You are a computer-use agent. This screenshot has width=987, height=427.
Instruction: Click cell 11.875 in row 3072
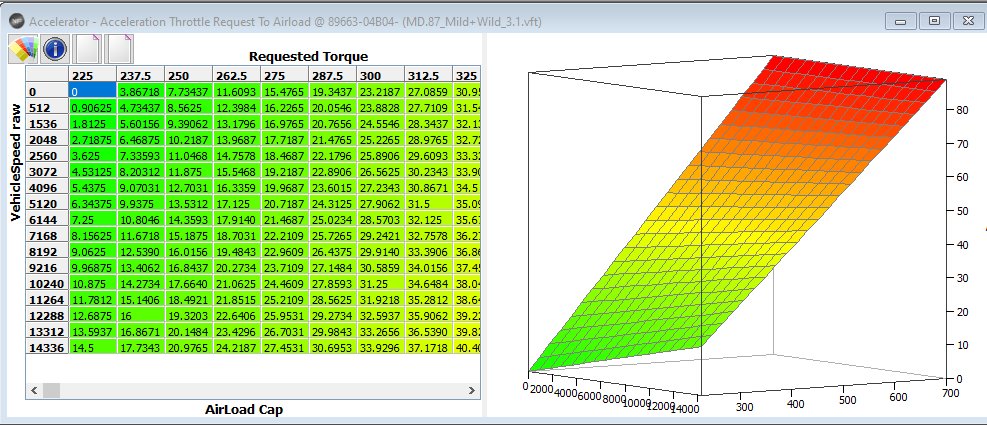[188, 171]
